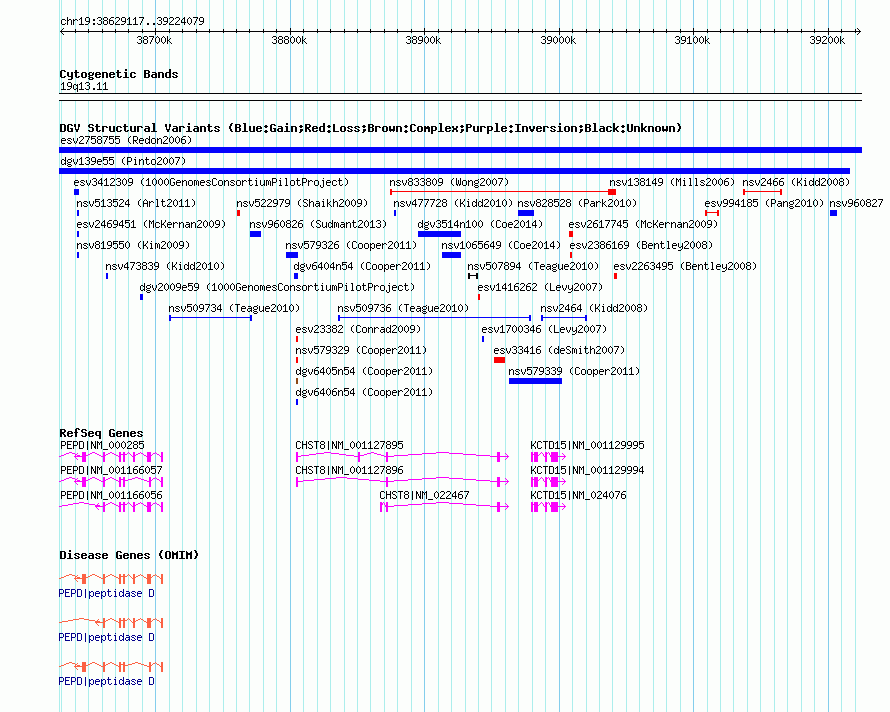
Task: Click esv23382 (Conrad2009) label
Action: click(358, 329)
